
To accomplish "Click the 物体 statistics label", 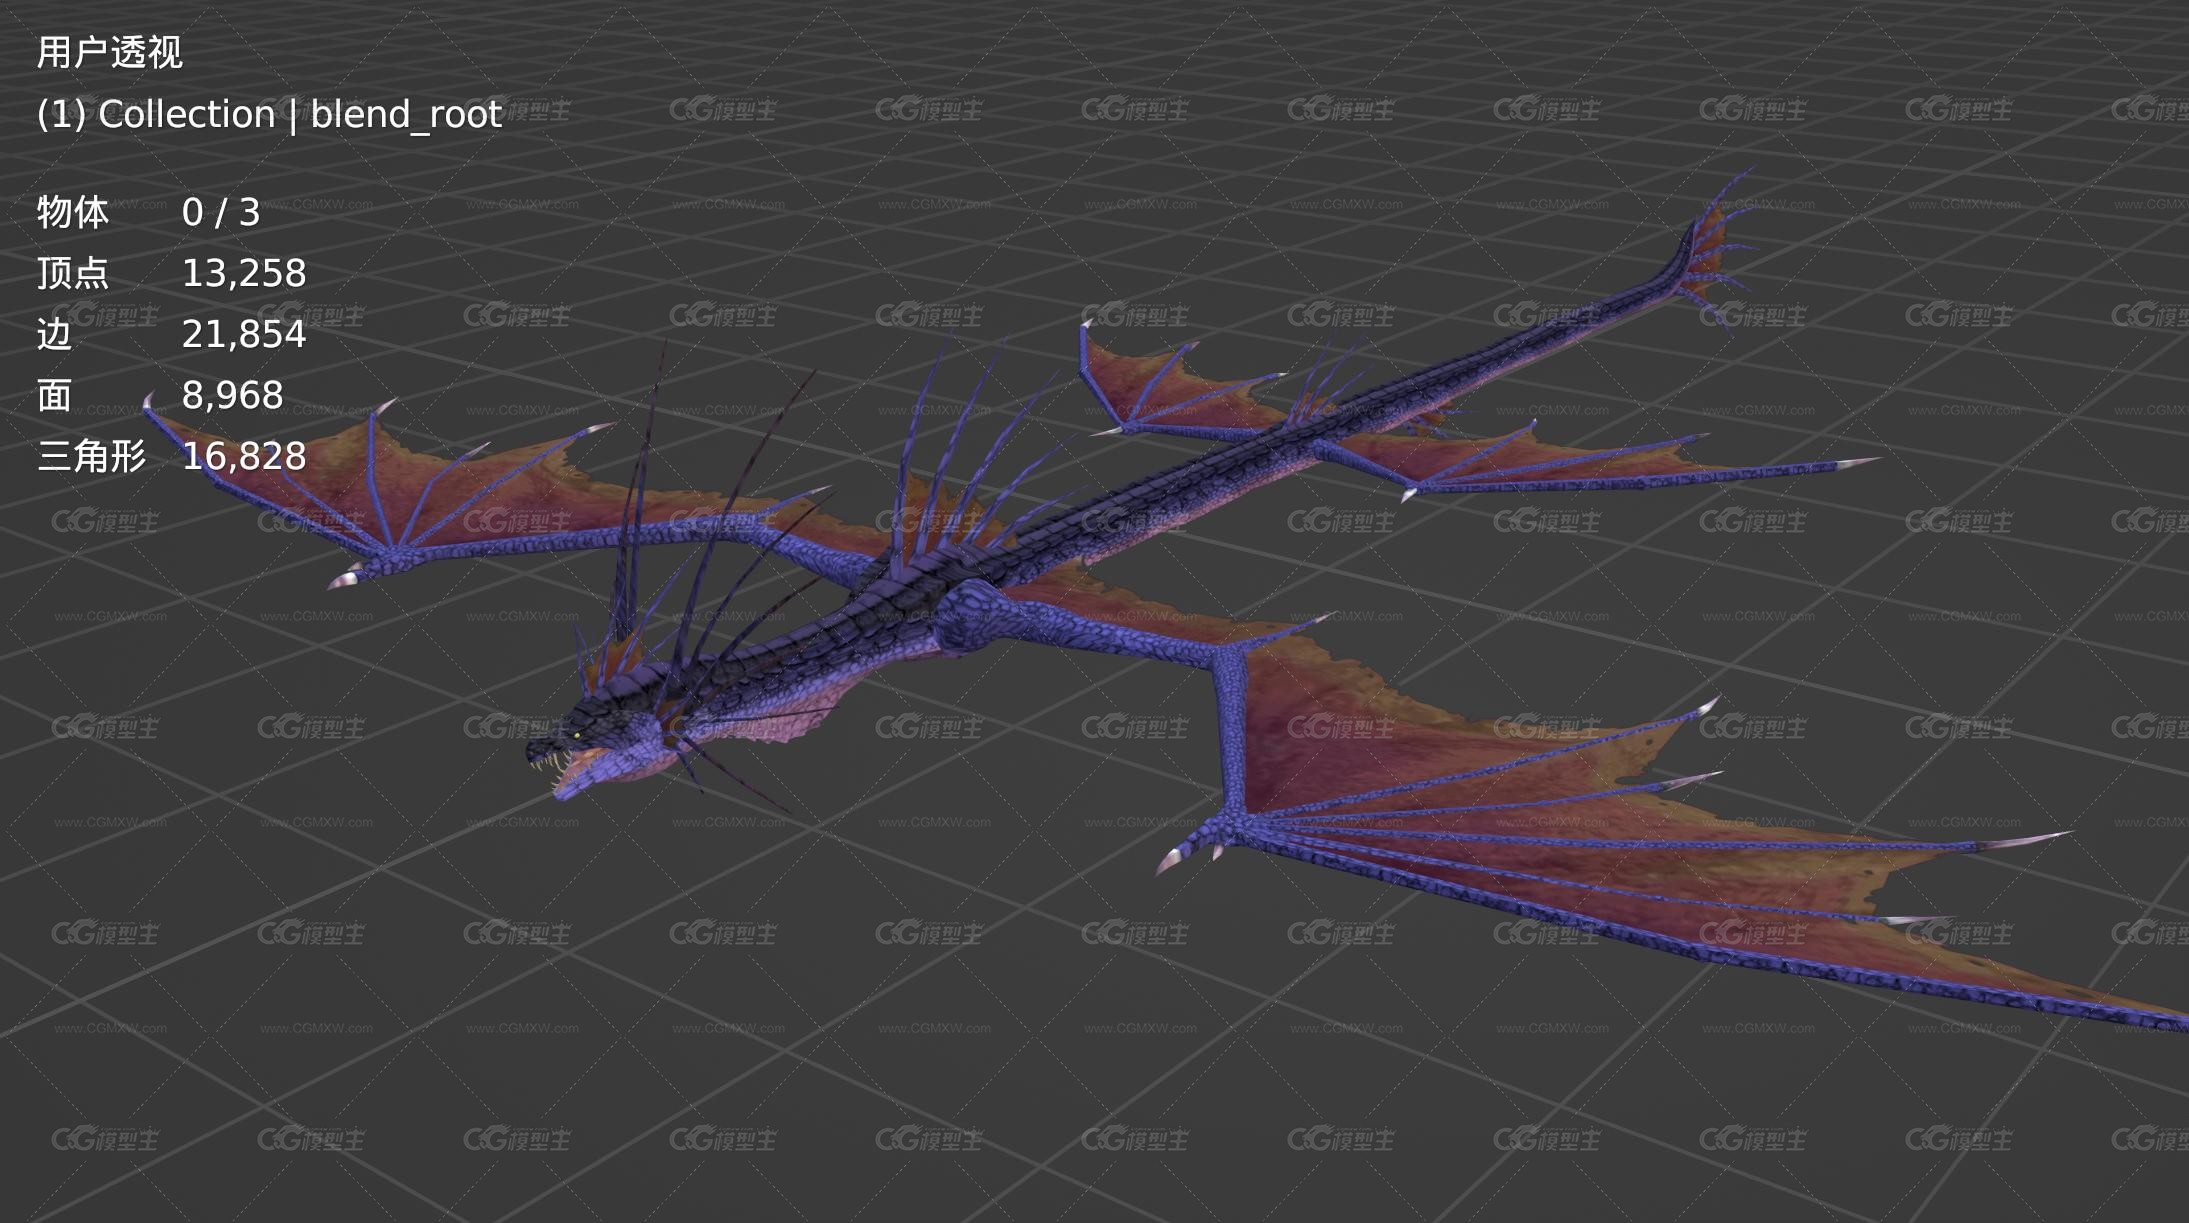I will pos(72,212).
